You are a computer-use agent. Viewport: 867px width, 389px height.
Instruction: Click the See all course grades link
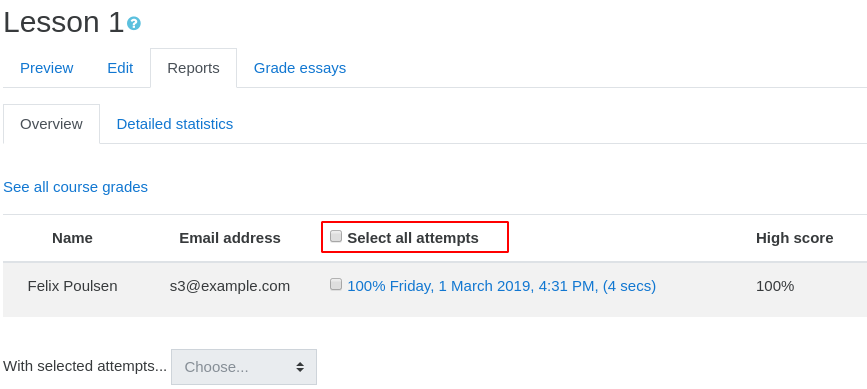pos(76,187)
